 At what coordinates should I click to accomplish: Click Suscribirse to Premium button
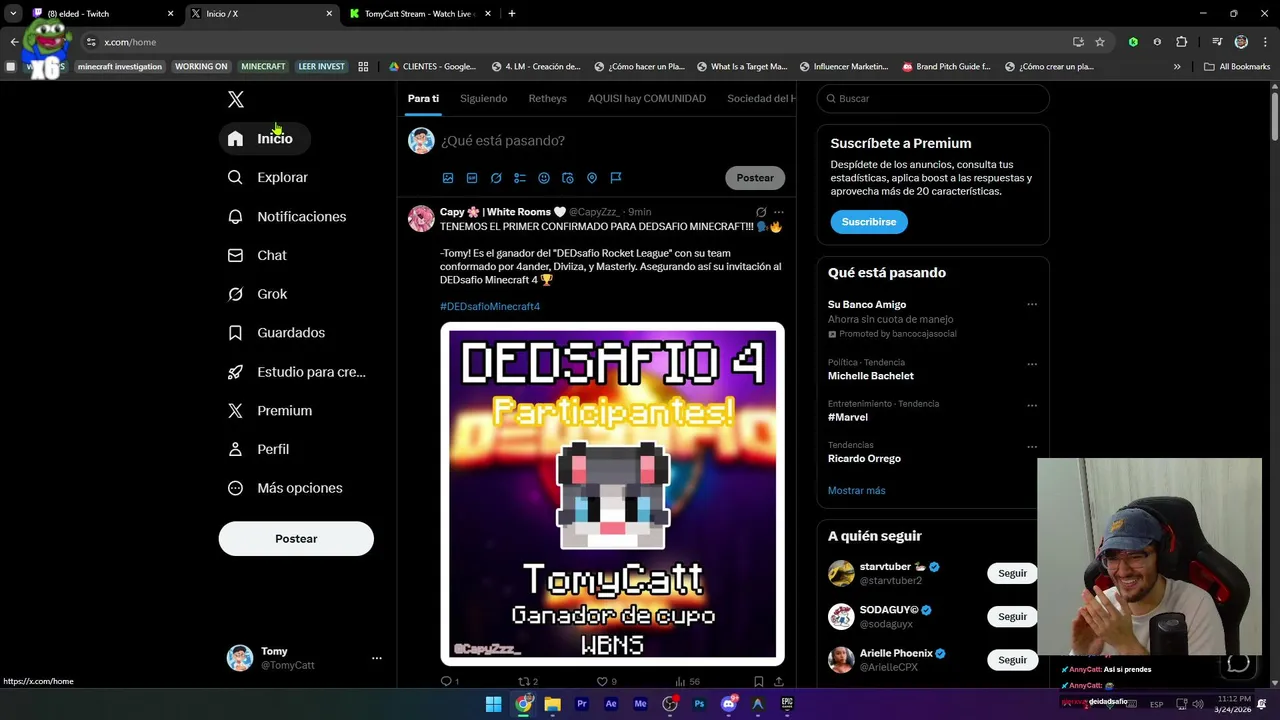pyautogui.click(x=868, y=222)
